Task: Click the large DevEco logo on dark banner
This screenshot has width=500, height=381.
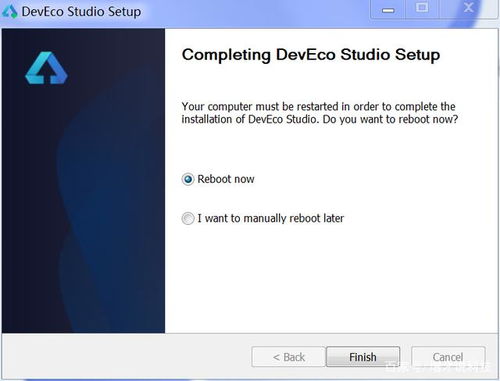Action: point(46,68)
